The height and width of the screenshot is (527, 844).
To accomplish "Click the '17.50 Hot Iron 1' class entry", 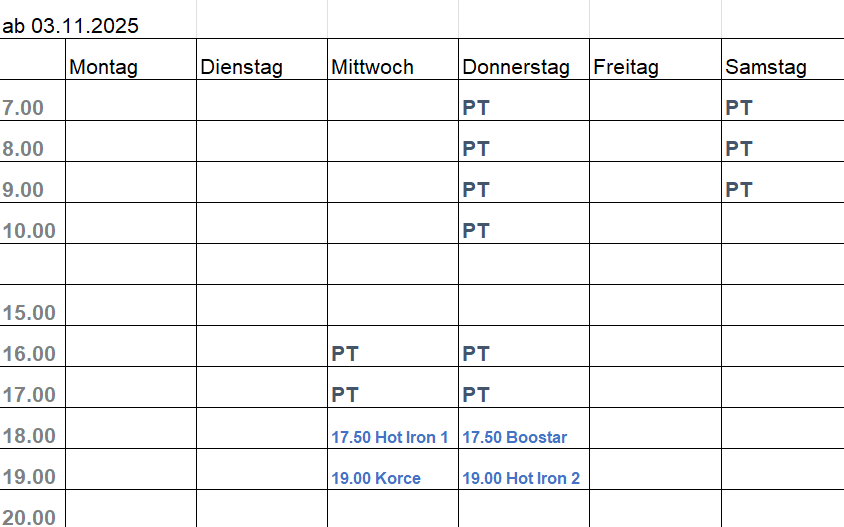I will pos(390,437).
